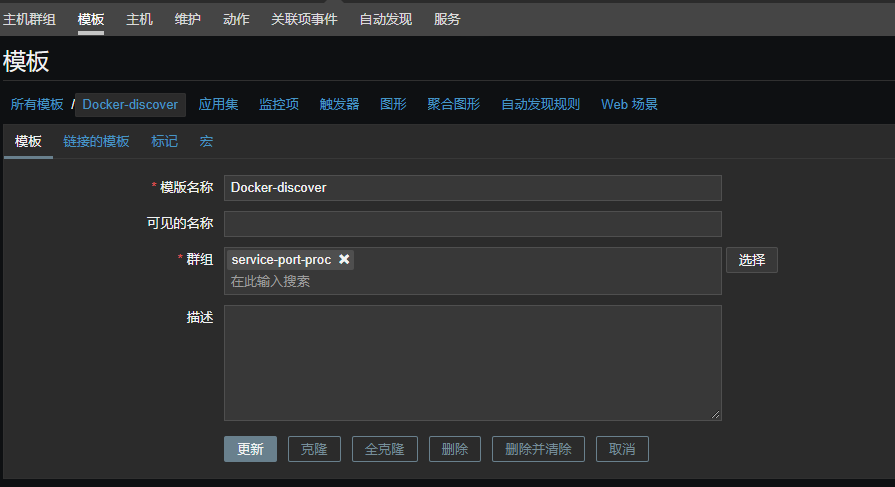
Task: Open the 触发器 link
Action: pyautogui.click(x=340, y=104)
